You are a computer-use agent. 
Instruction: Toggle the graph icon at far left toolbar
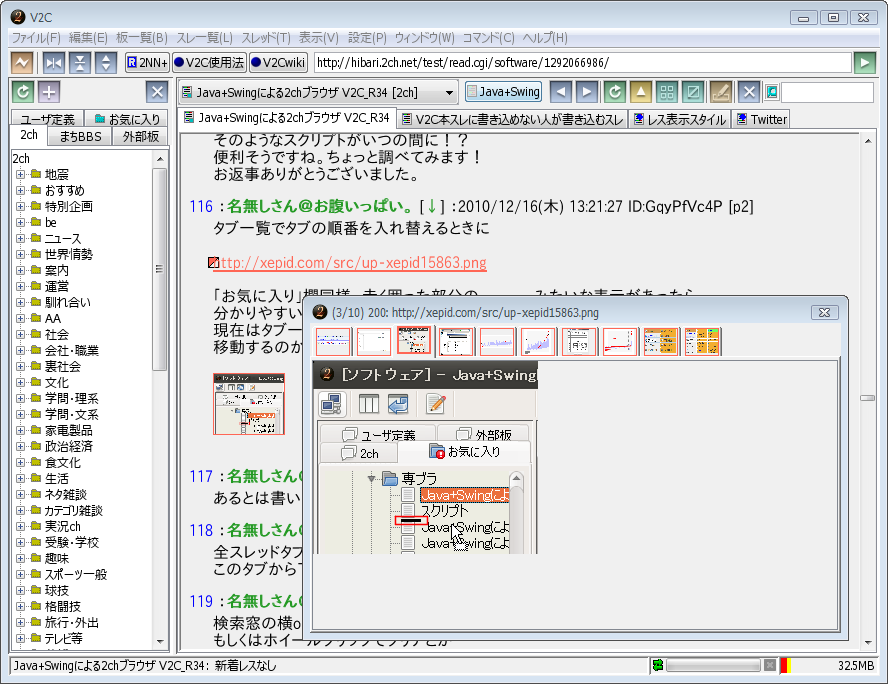(x=22, y=62)
